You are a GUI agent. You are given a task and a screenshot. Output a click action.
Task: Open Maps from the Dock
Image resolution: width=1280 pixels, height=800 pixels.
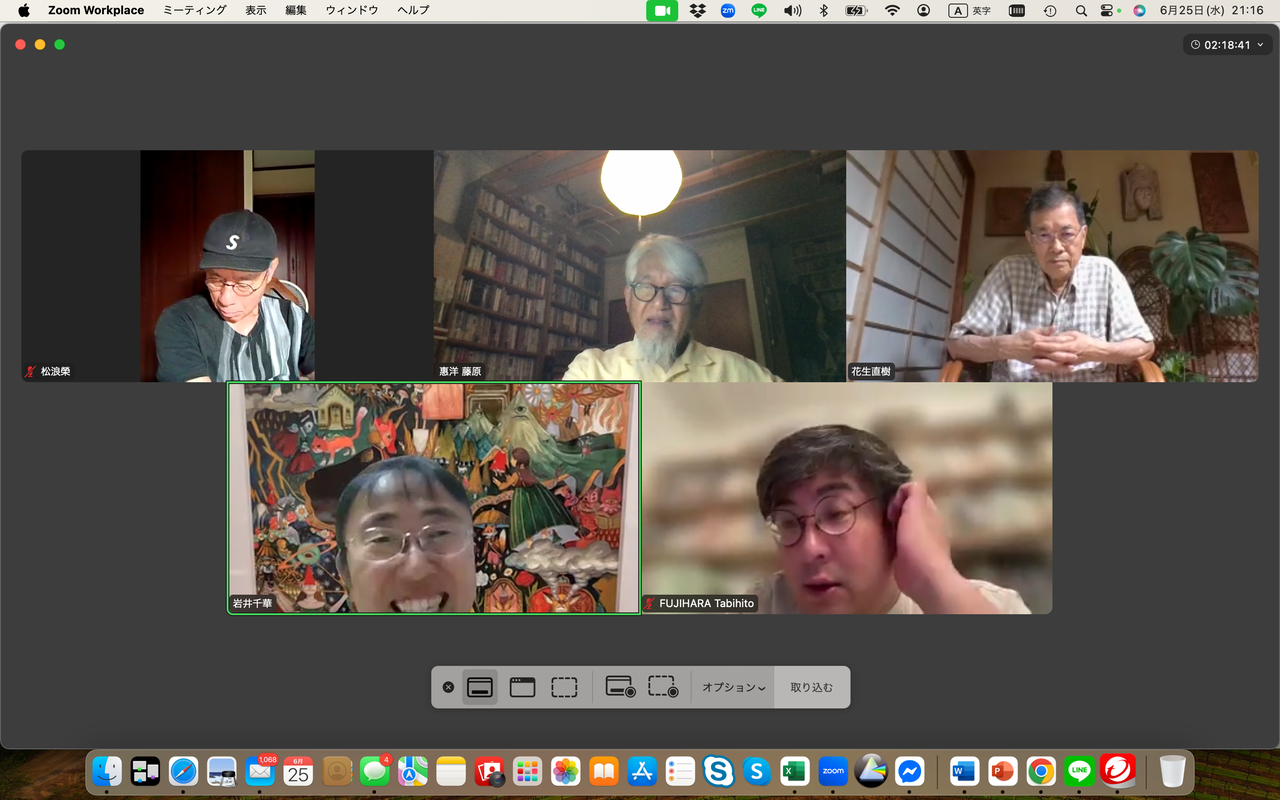(413, 771)
